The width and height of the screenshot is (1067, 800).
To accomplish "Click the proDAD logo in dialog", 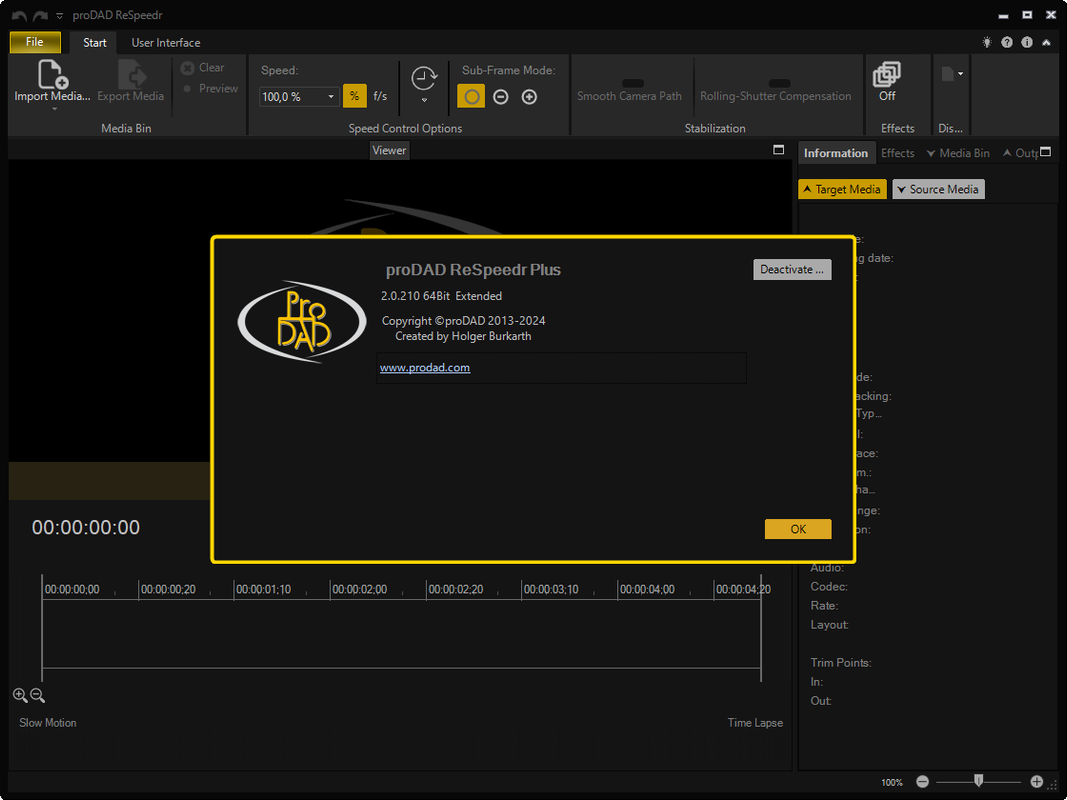I will [302, 321].
